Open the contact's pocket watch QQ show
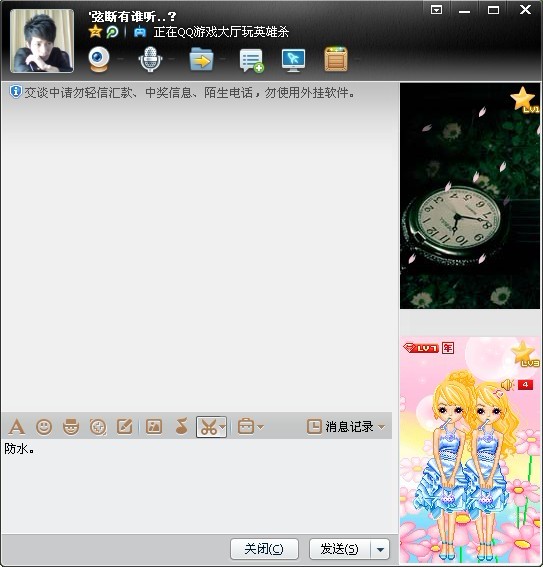The height and width of the screenshot is (567, 543). (470, 196)
